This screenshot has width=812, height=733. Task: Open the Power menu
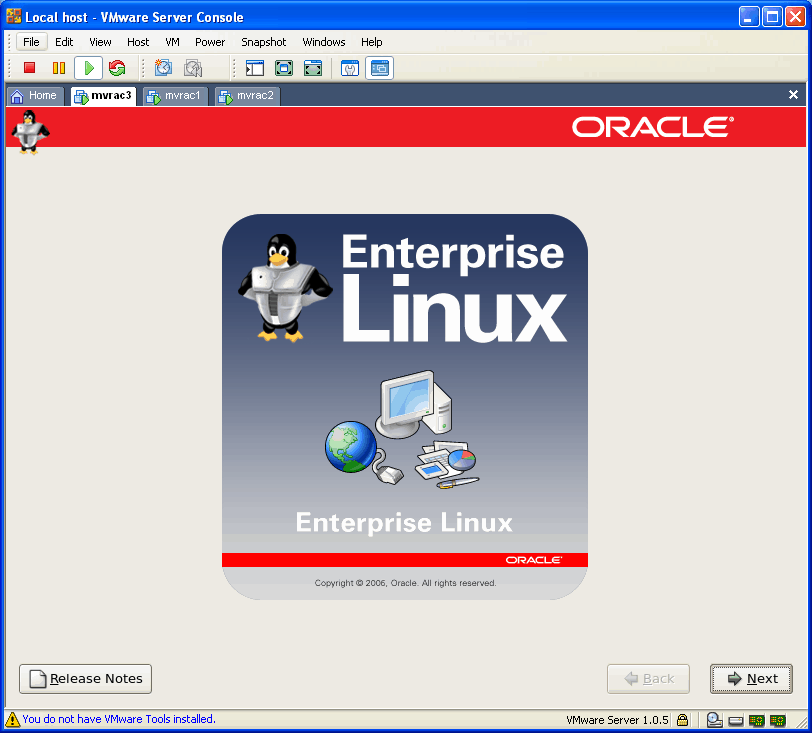tap(210, 42)
